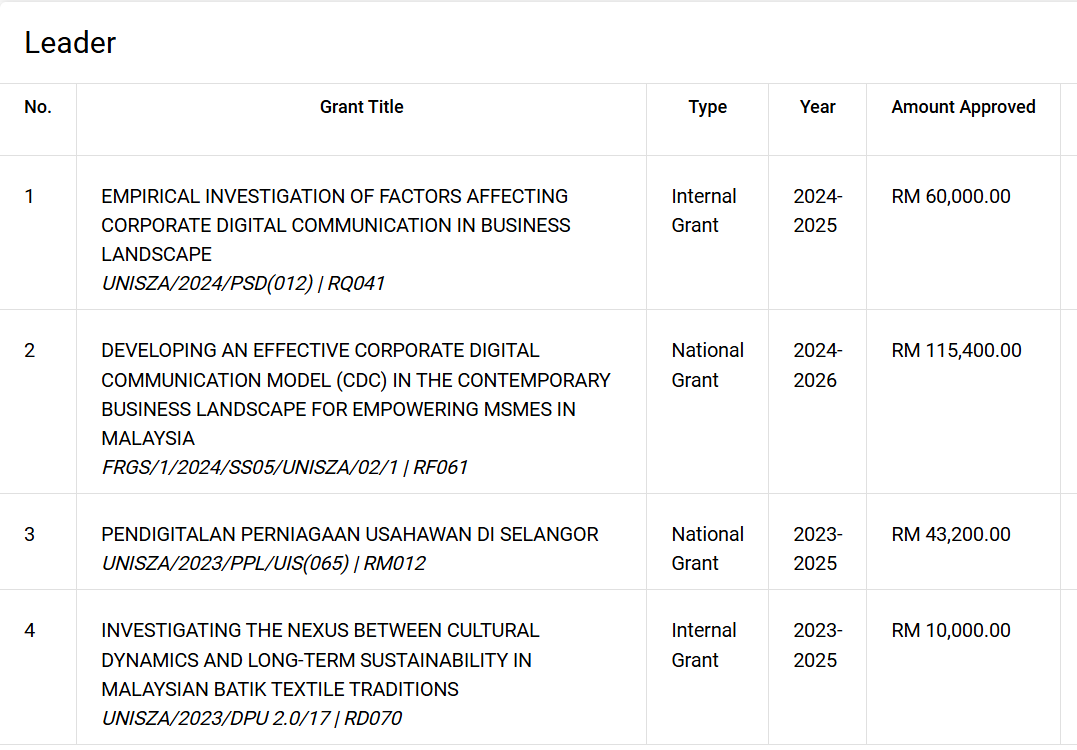The image size is (1077, 750).
Task: Click the Leader section heading
Action: pos(70,43)
